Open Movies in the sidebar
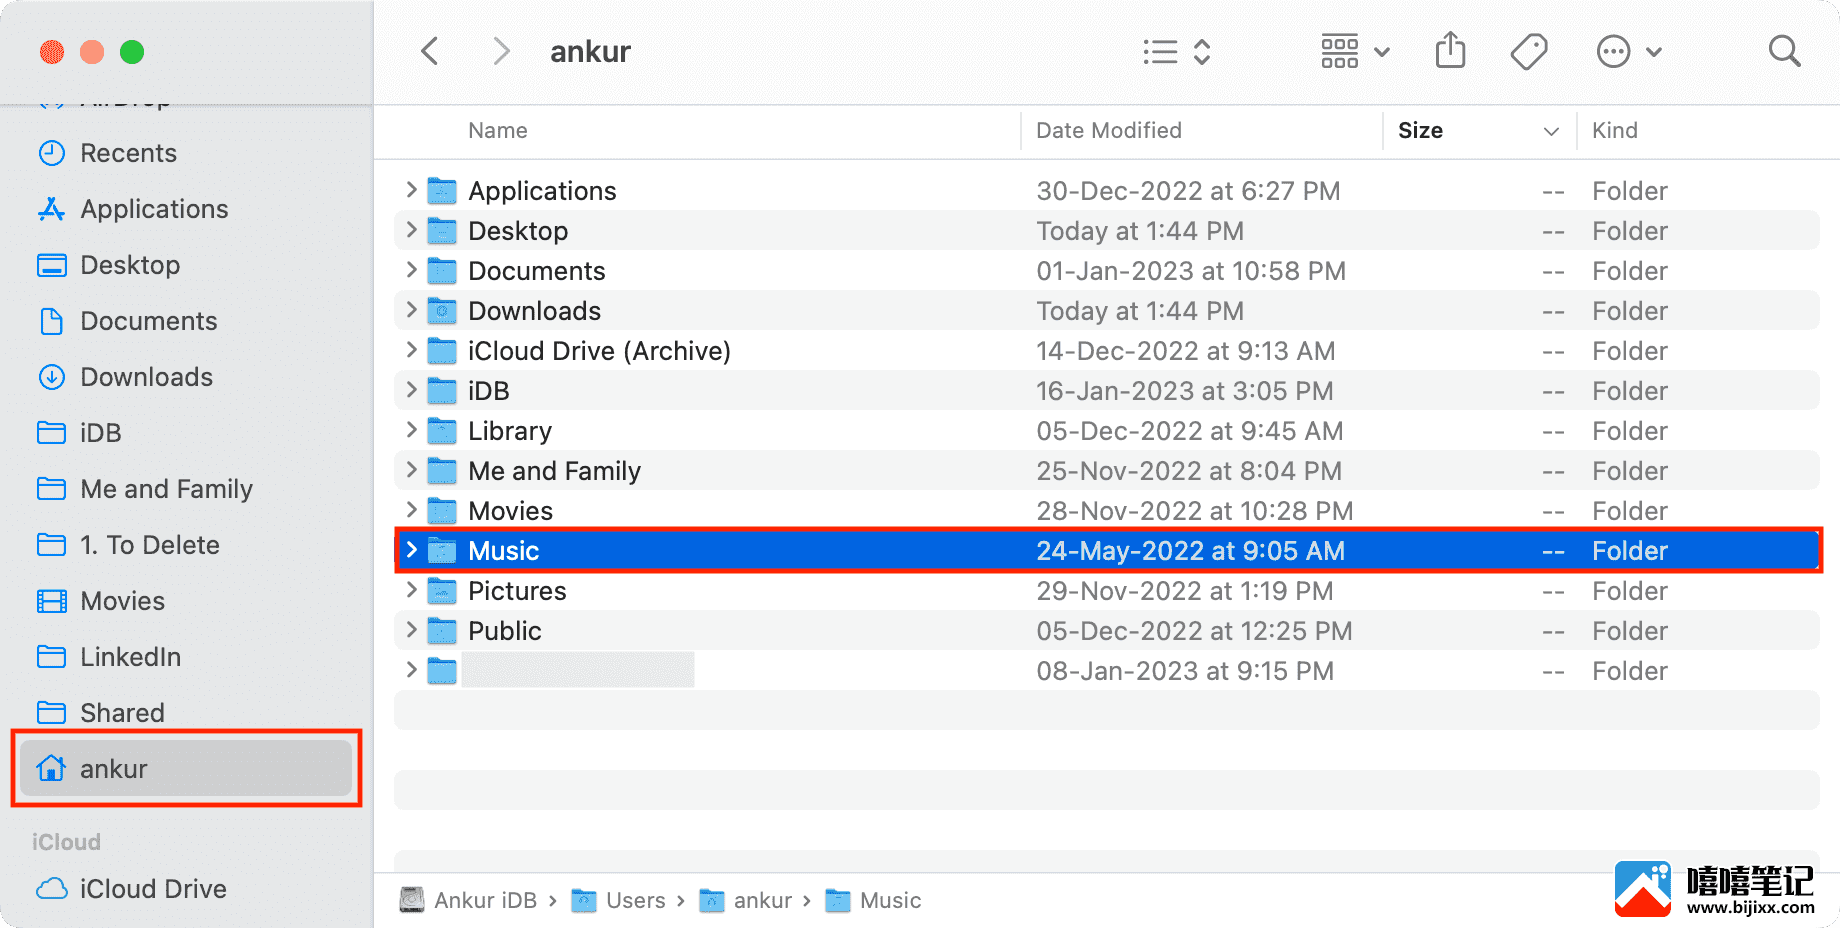 (x=101, y=601)
